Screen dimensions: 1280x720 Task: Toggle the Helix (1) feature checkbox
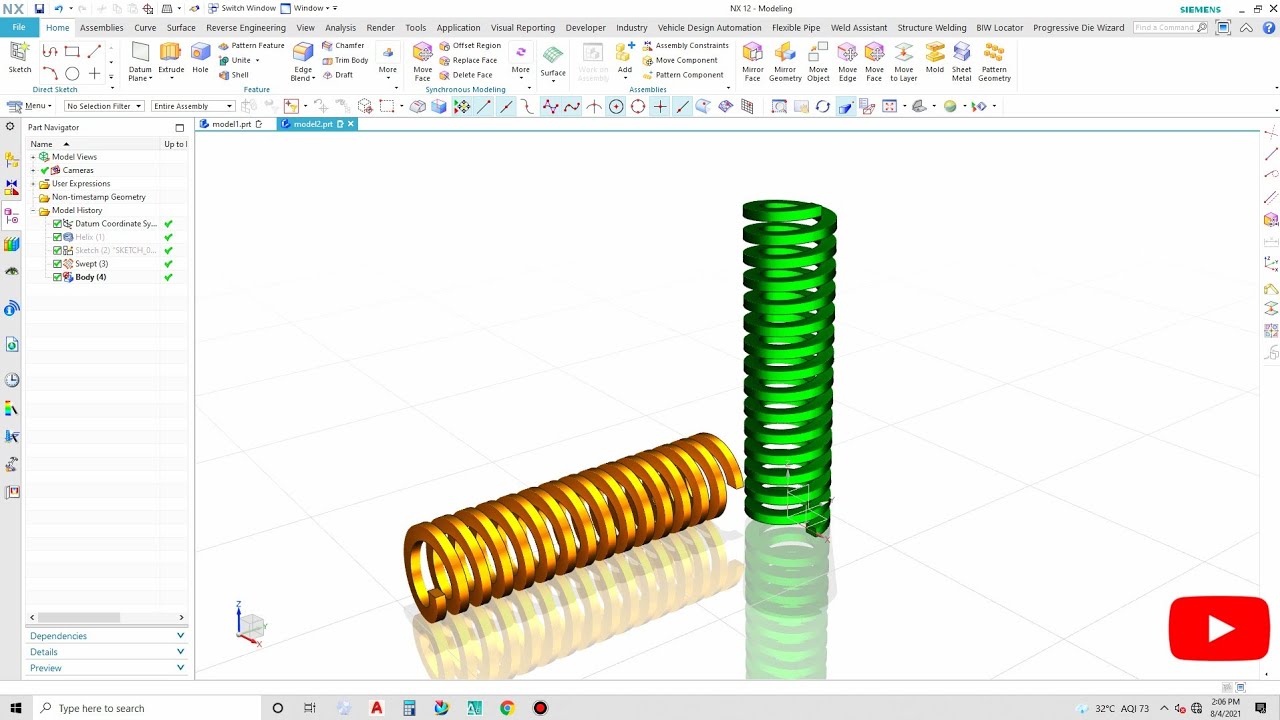(x=57, y=237)
